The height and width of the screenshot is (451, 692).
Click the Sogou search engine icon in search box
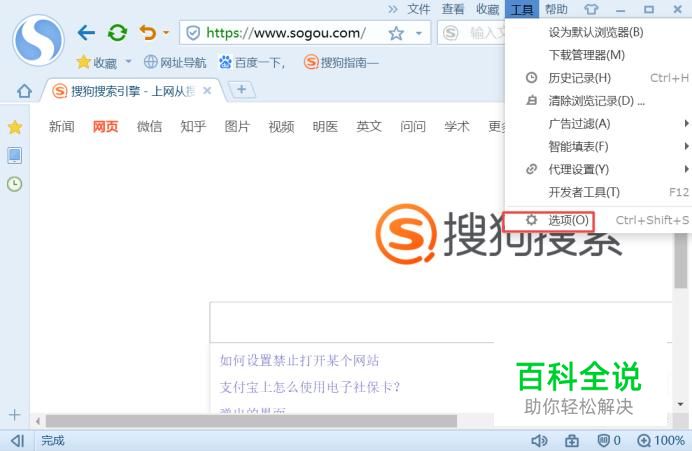click(x=451, y=33)
